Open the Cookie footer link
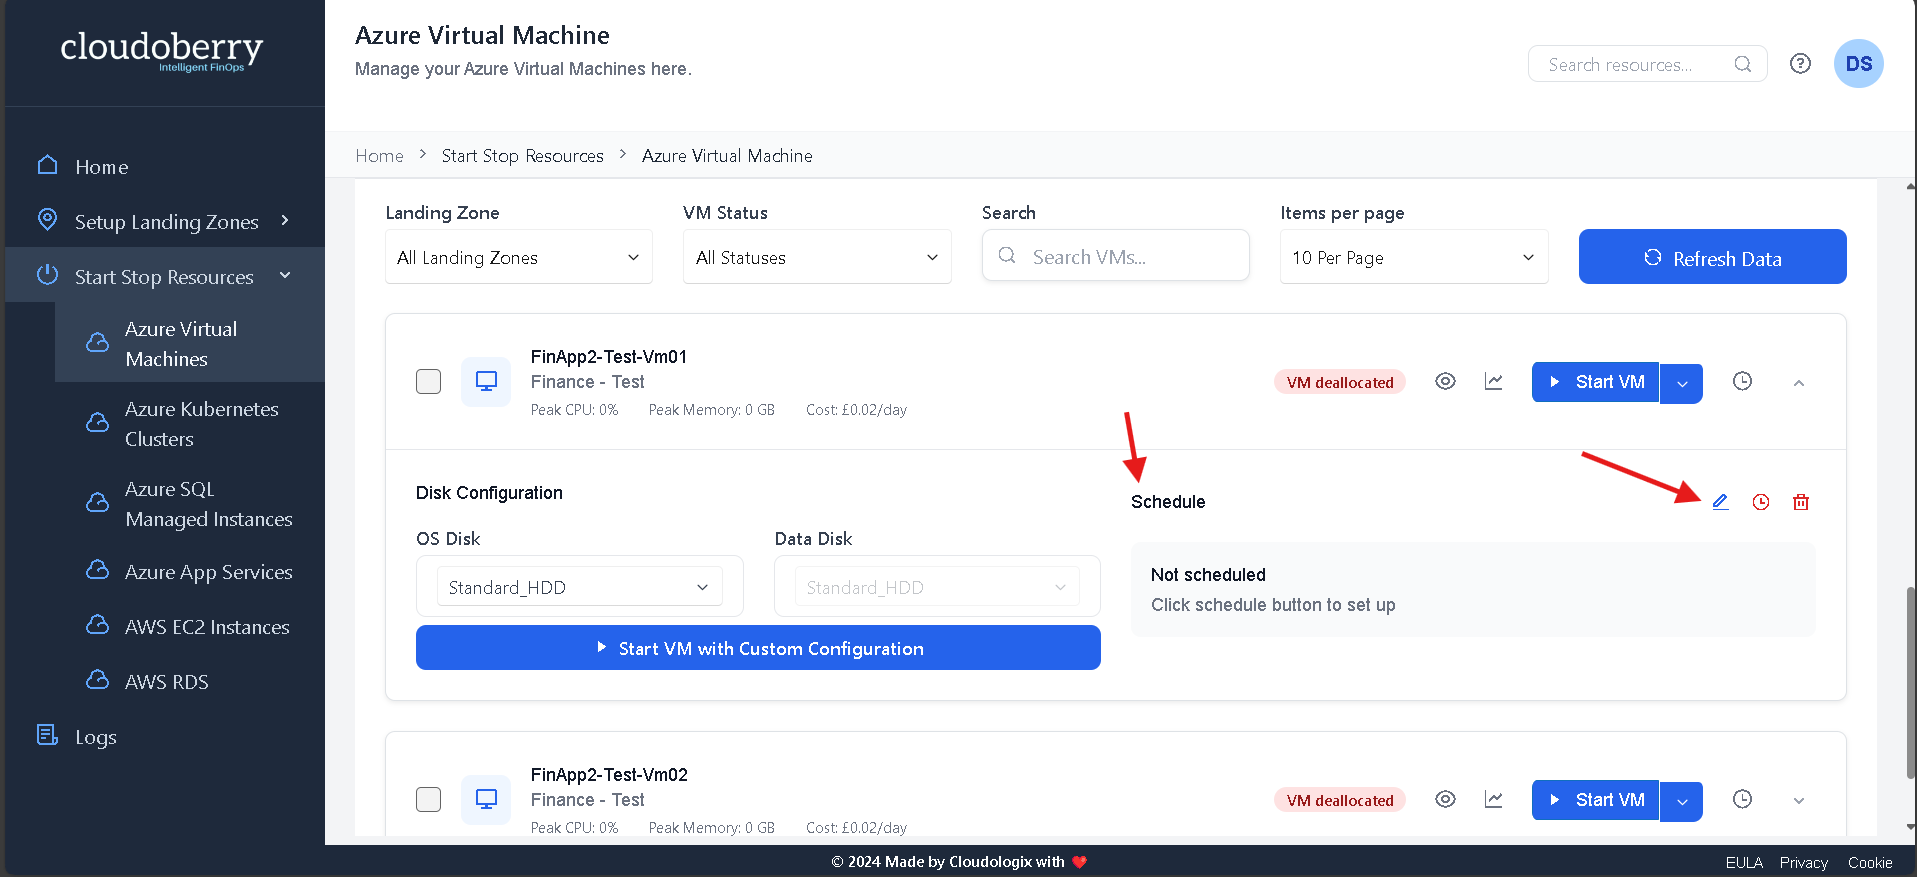The image size is (1917, 877). [x=1870, y=862]
